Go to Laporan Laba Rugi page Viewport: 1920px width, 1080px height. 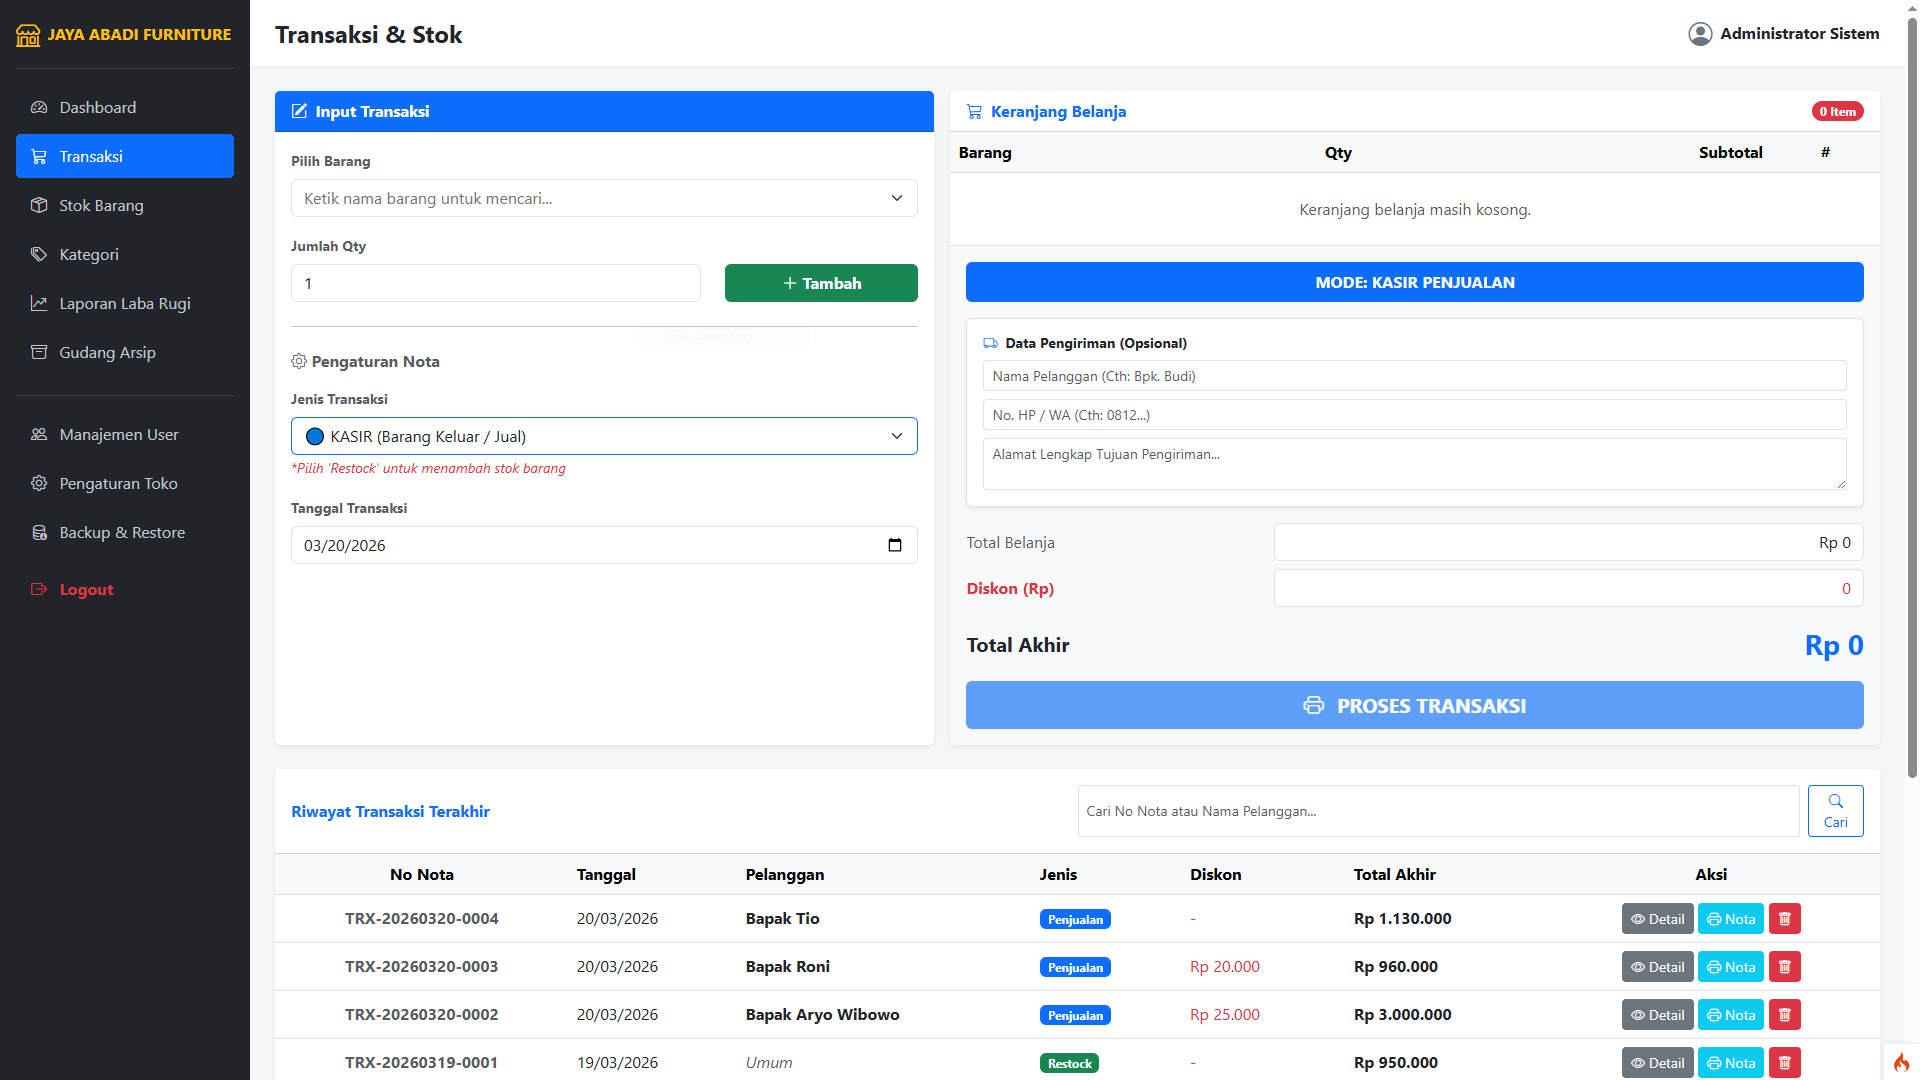[124, 303]
